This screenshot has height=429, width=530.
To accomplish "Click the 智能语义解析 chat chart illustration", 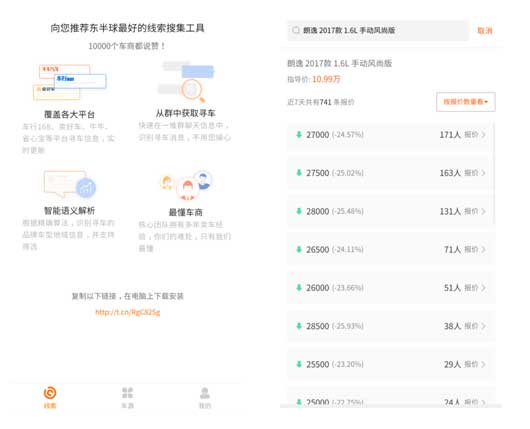I will pos(70,185).
